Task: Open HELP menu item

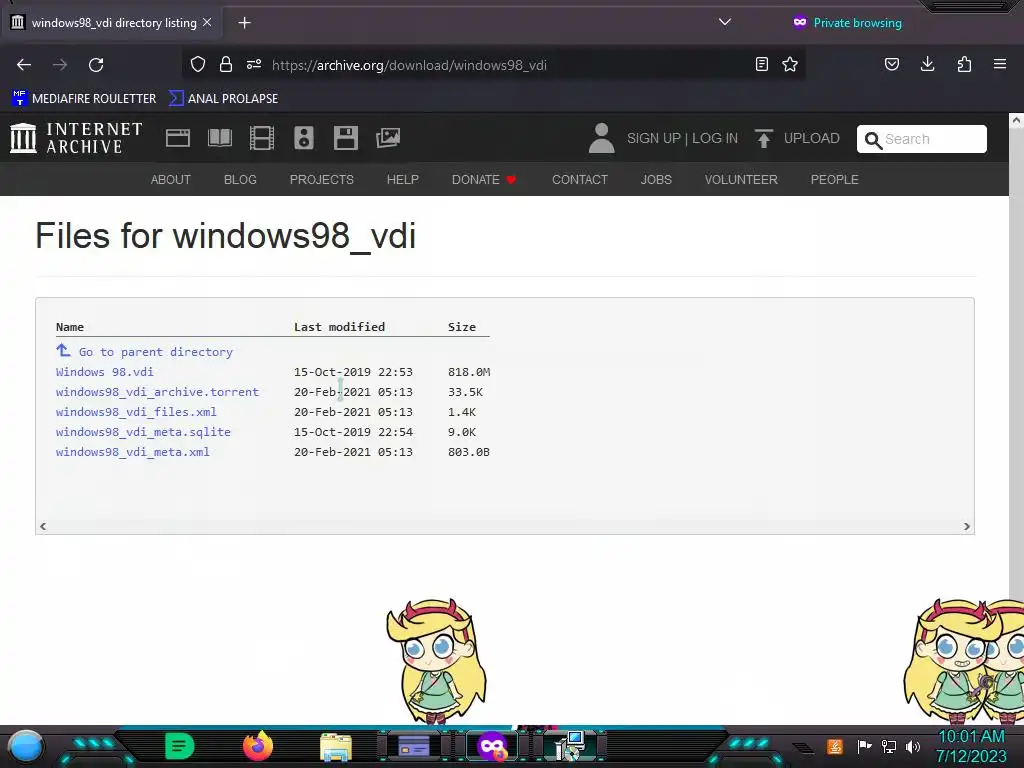Action: tap(402, 180)
